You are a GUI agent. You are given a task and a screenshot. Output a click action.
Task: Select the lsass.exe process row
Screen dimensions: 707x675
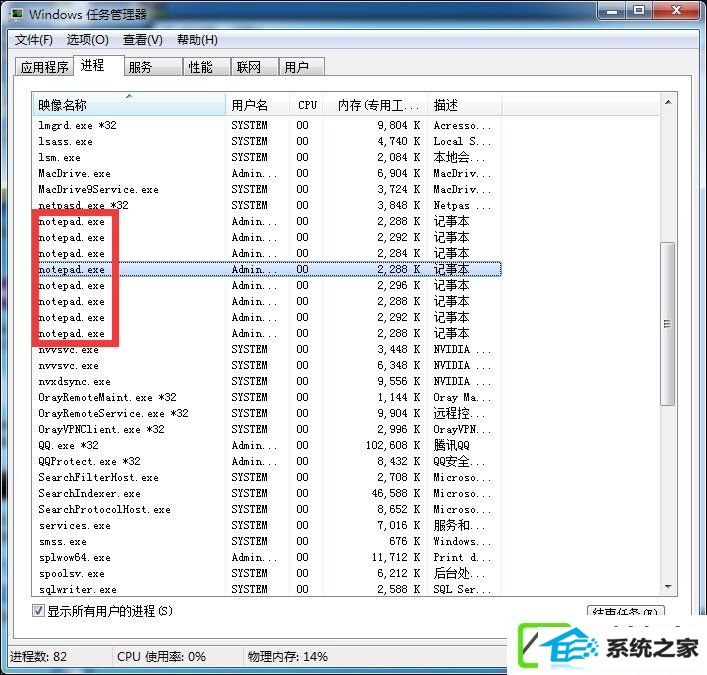pos(267,142)
